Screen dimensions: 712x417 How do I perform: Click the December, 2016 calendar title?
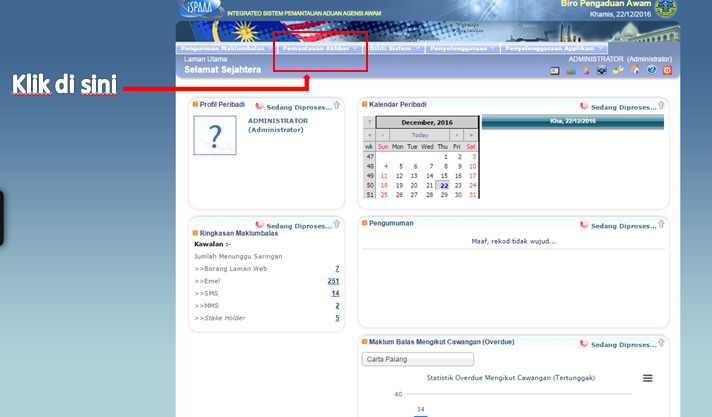pyautogui.click(x=427, y=123)
